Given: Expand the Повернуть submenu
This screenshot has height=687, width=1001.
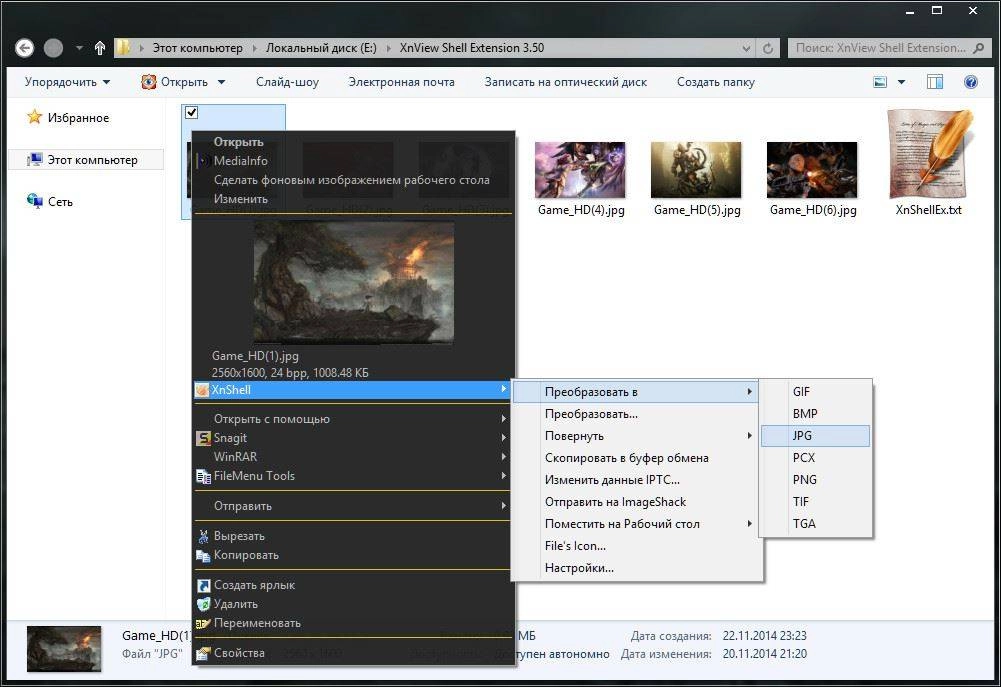Looking at the screenshot, I should [x=636, y=436].
